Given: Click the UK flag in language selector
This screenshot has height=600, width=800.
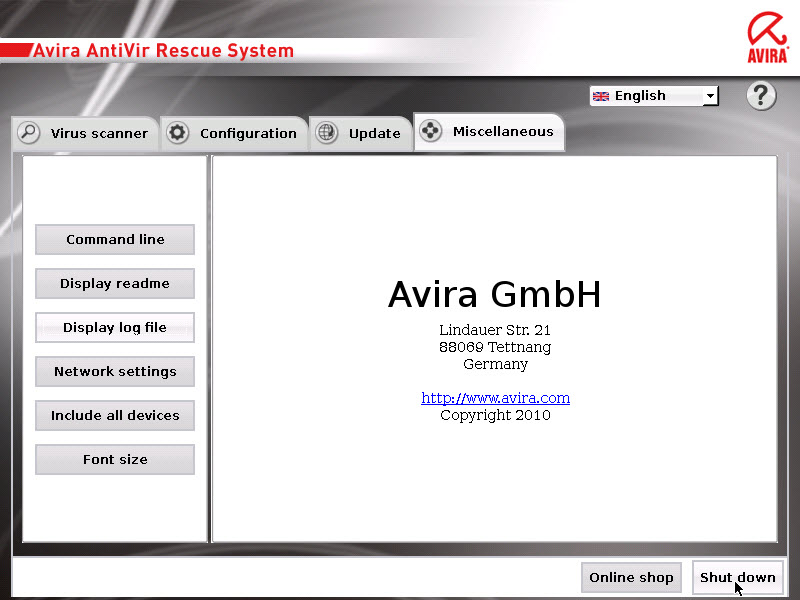Looking at the screenshot, I should coord(601,96).
